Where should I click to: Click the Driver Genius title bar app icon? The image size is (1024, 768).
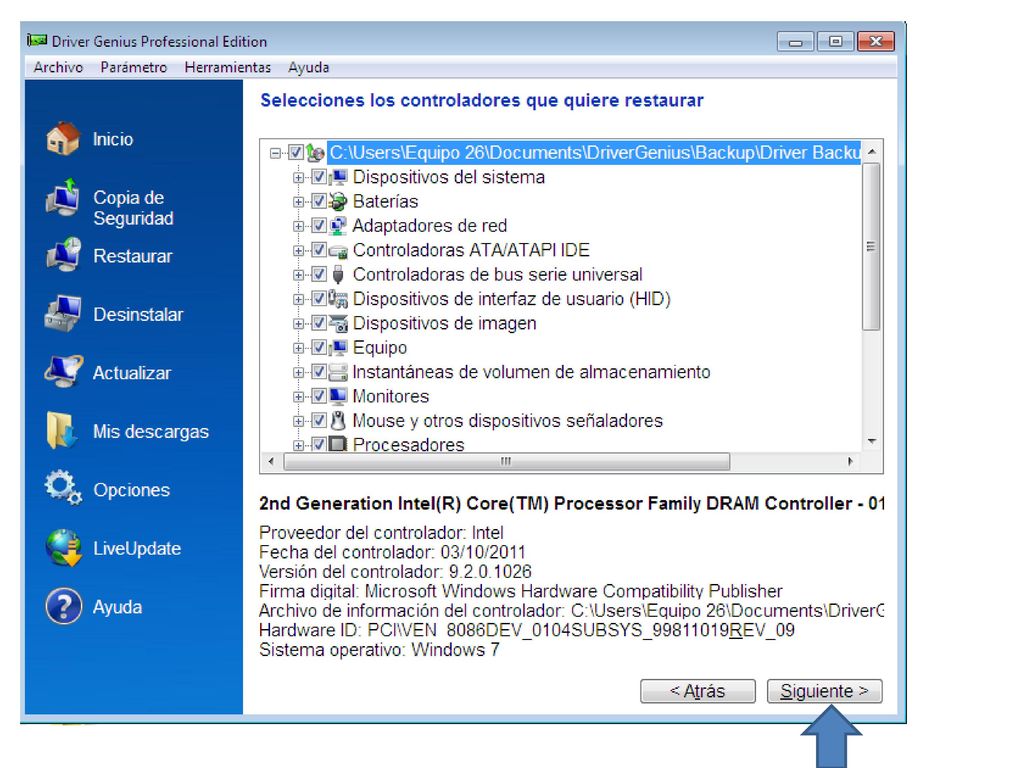(x=37, y=40)
